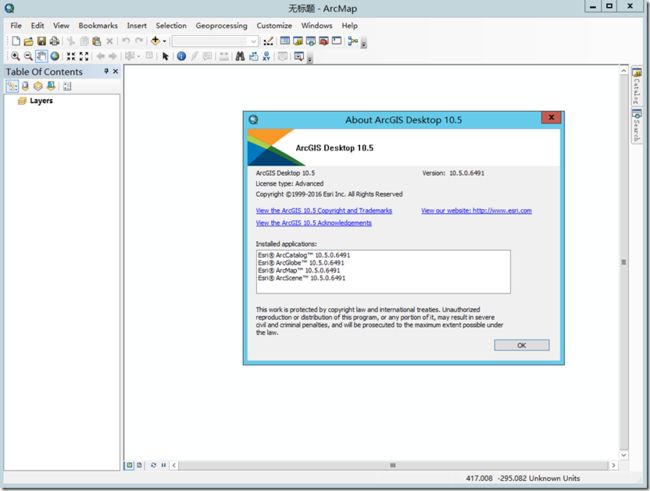Select the Zoom Out tool
Screen dimensions: 650x491
coord(28,56)
